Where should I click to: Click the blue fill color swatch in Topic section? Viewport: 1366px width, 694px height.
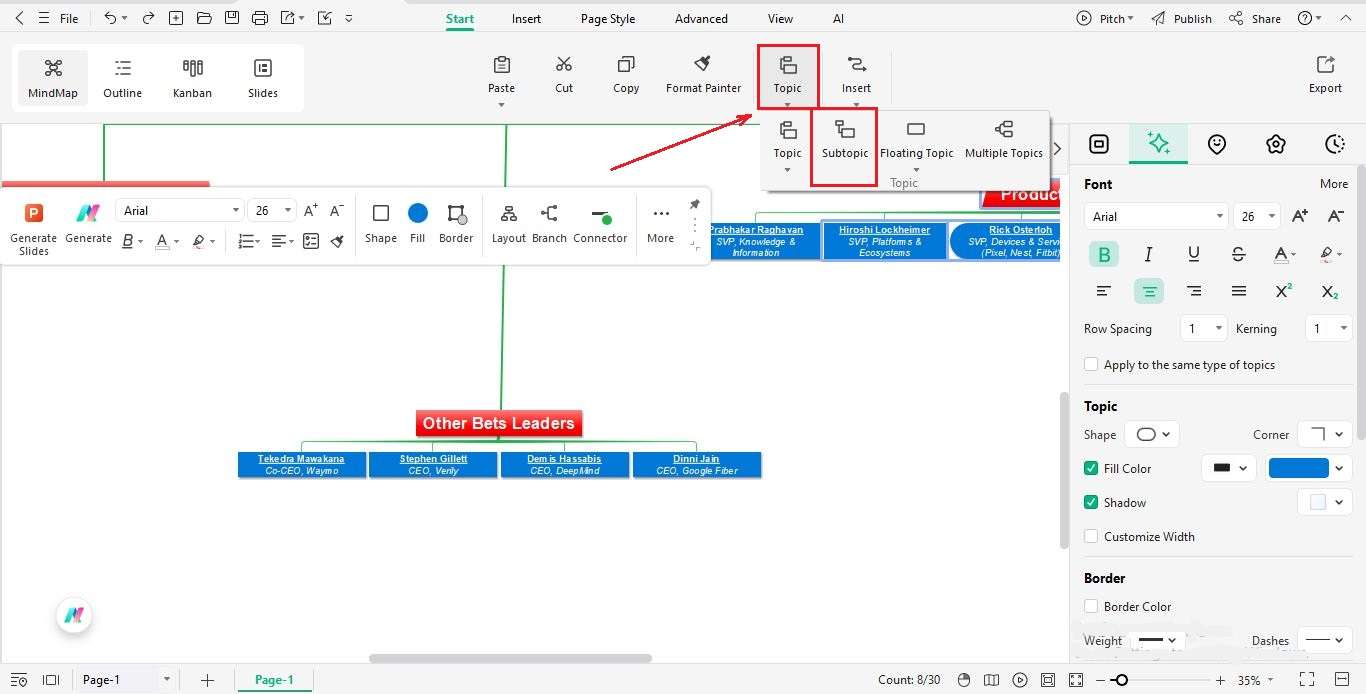click(1298, 468)
